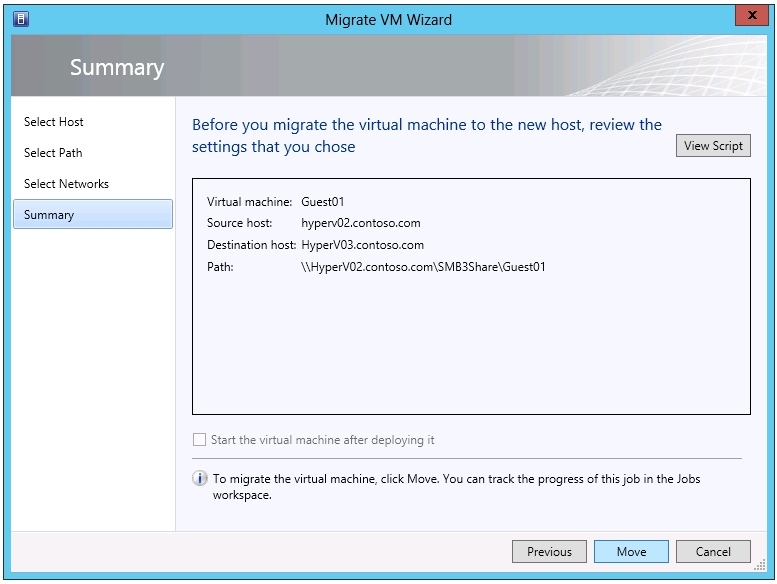777x584 pixels.
Task: Open the Select Path step
Action: tap(53, 153)
